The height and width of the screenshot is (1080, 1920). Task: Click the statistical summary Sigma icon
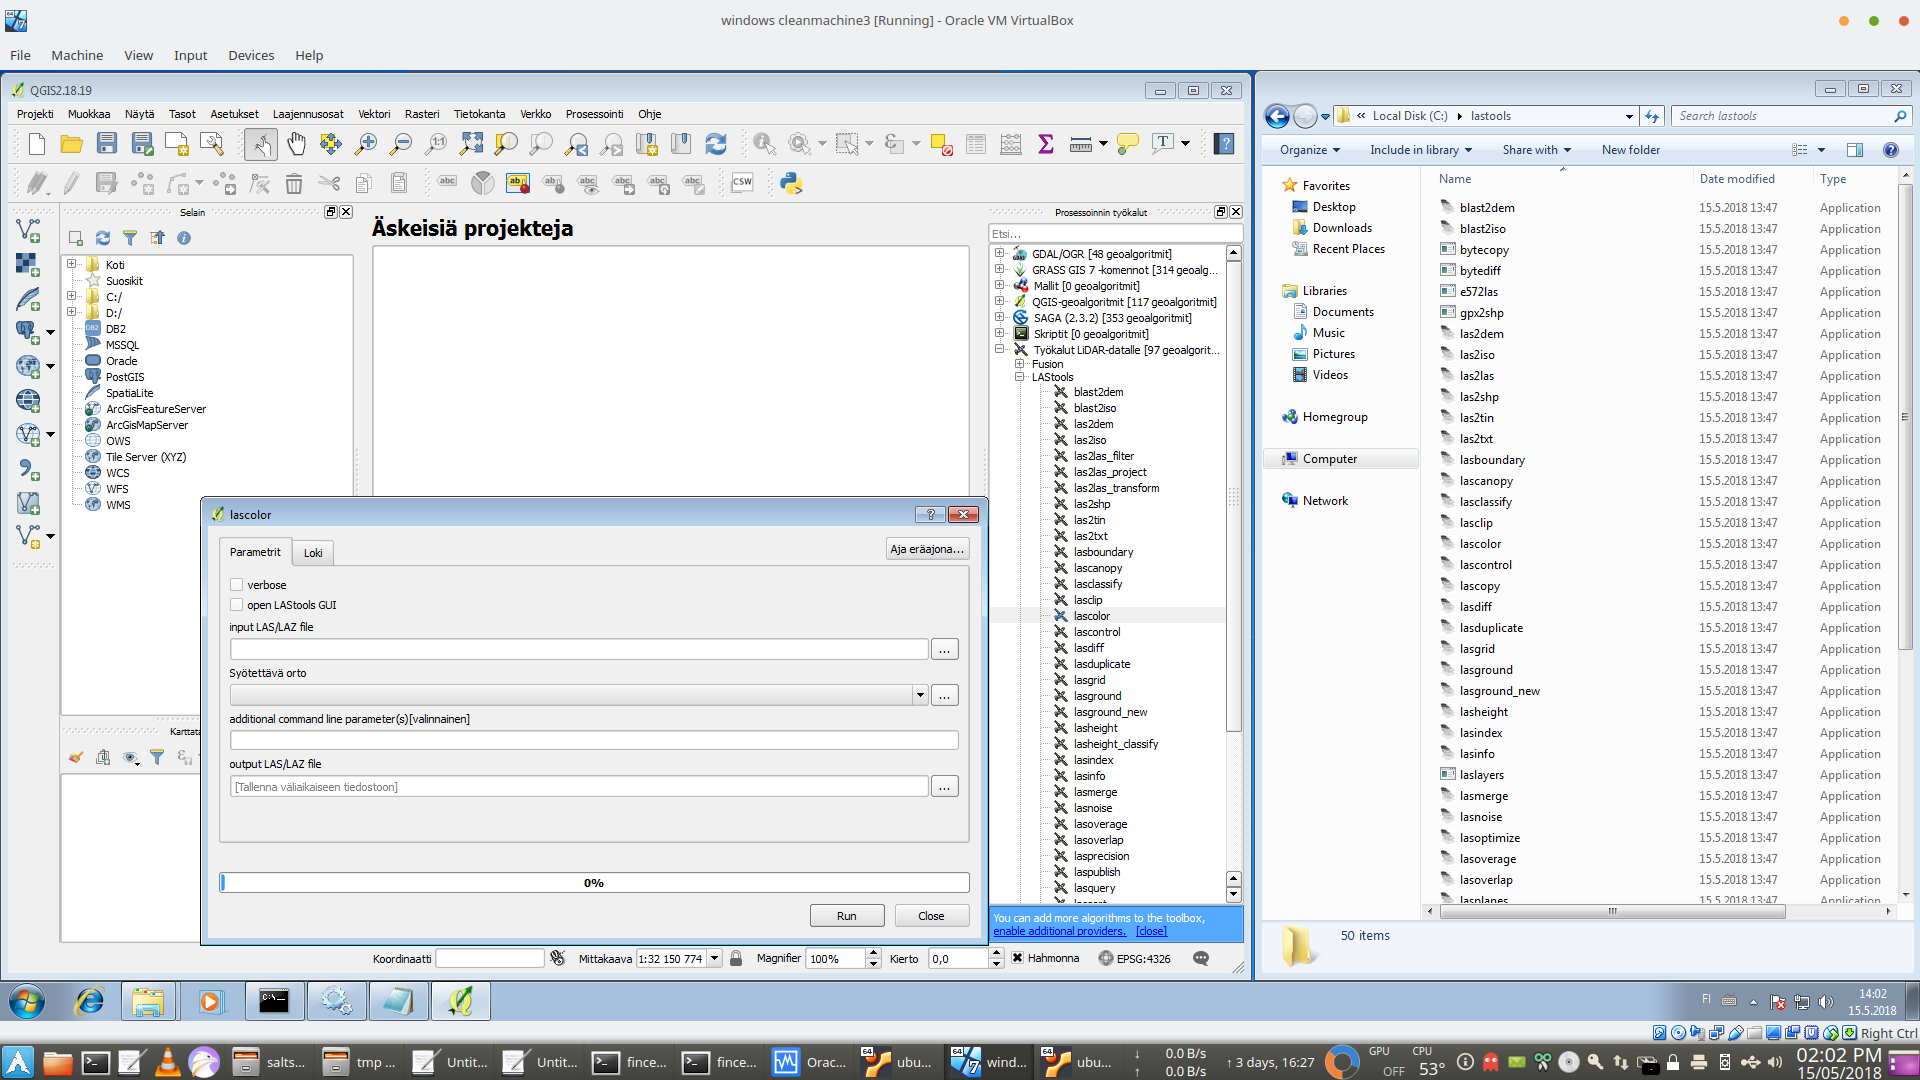(1046, 144)
